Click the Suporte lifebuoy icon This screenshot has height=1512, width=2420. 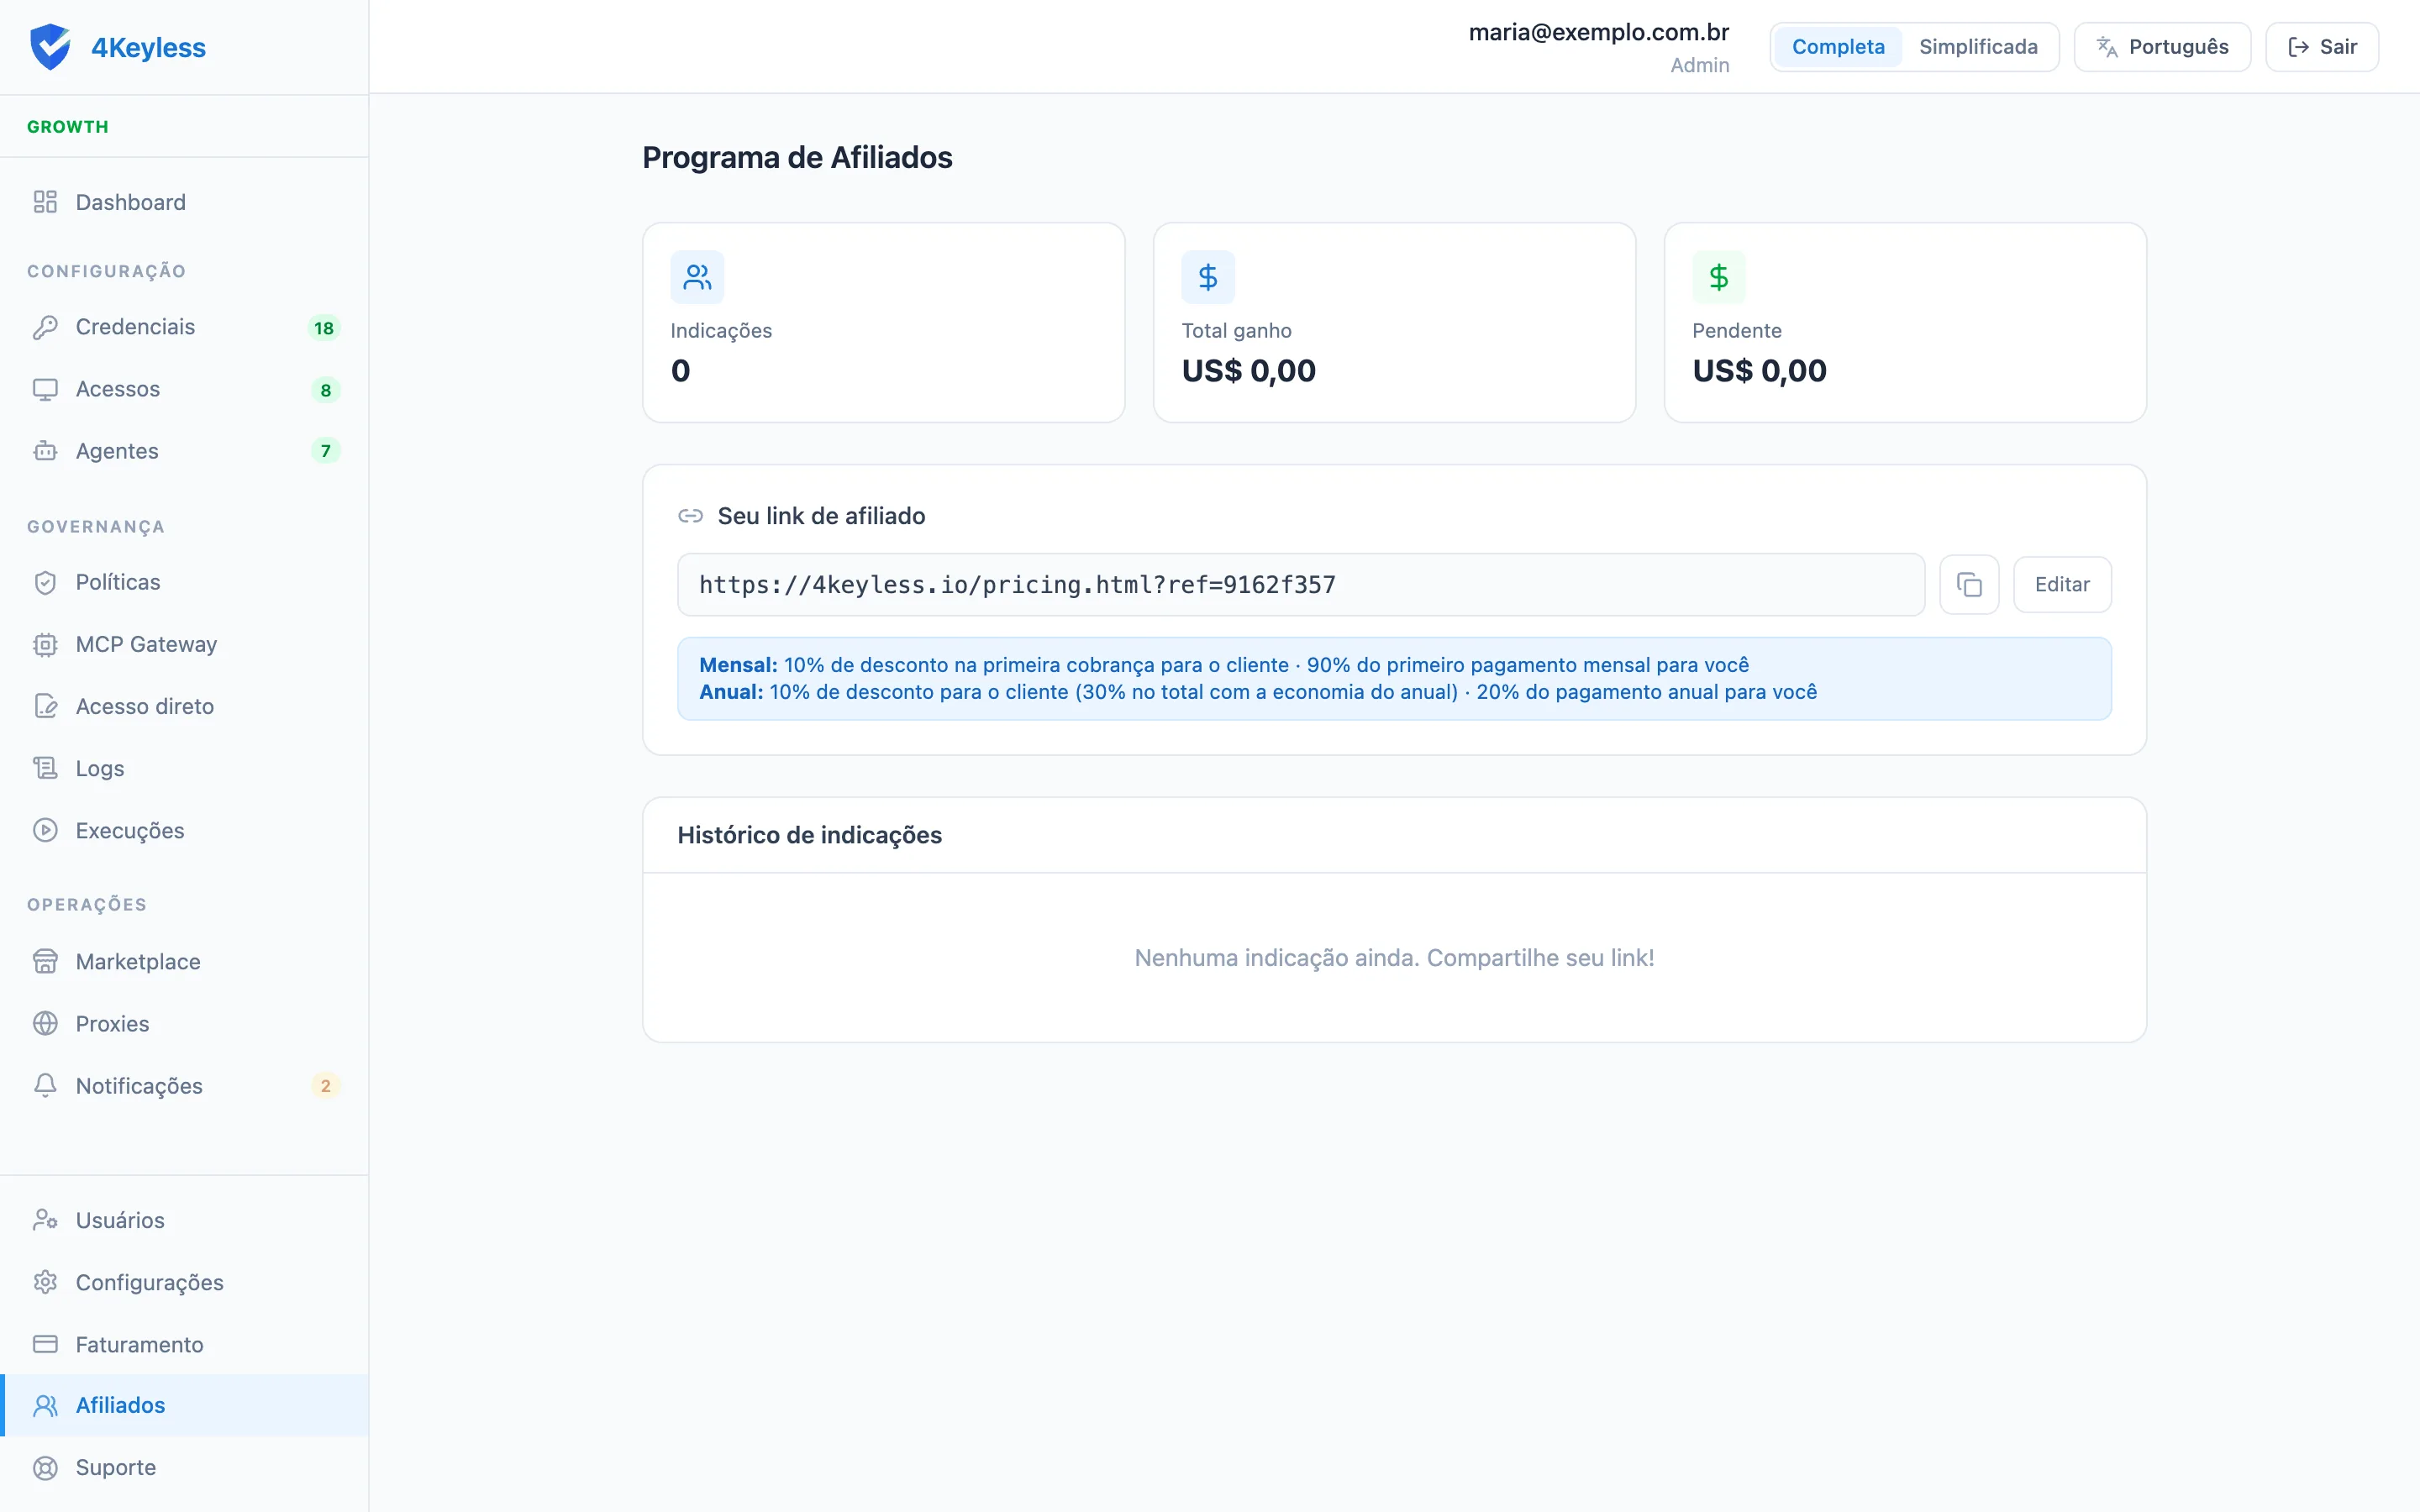pyautogui.click(x=45, y=1467)
